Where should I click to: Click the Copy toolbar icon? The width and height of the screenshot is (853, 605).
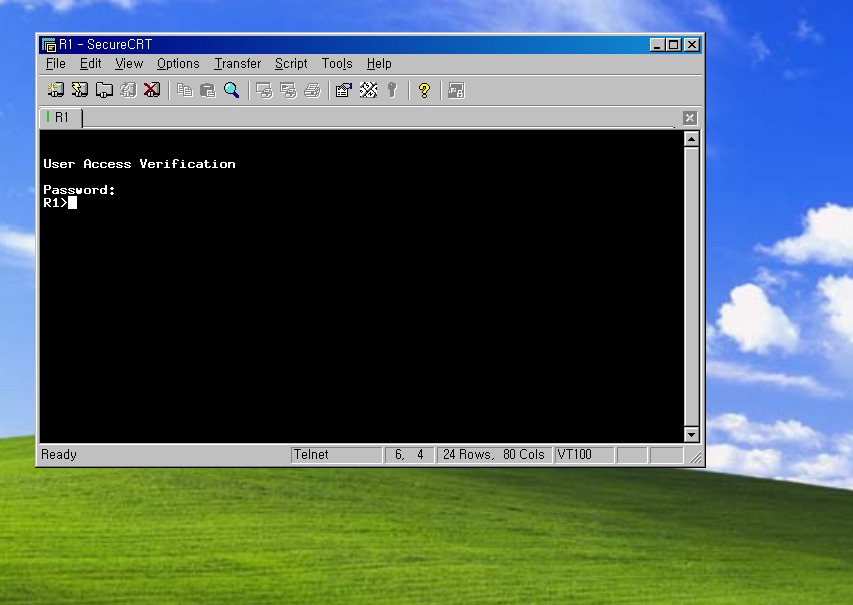click(184, 90)
